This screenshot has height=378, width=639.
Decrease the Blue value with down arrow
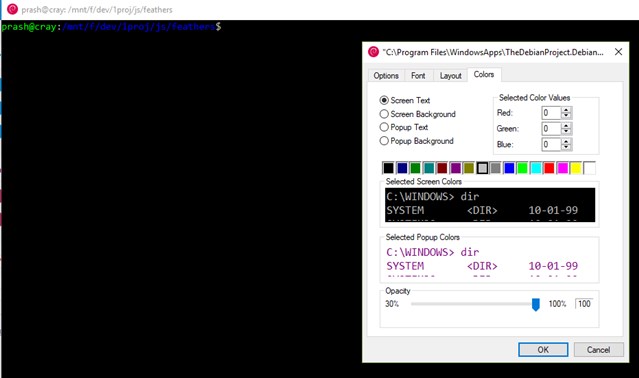click(566, 147)
